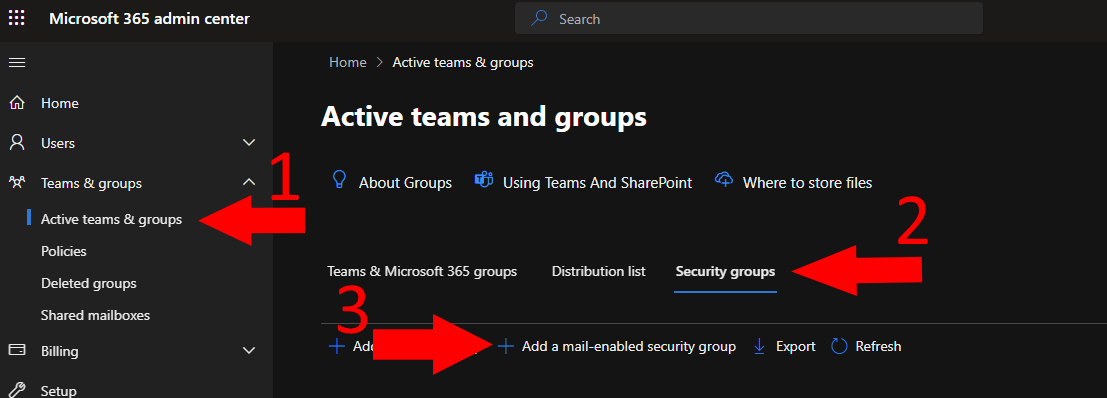This screenshot has height=398, width=1107.
Task: Click the Teams logo icon
Action: point(484,181)
